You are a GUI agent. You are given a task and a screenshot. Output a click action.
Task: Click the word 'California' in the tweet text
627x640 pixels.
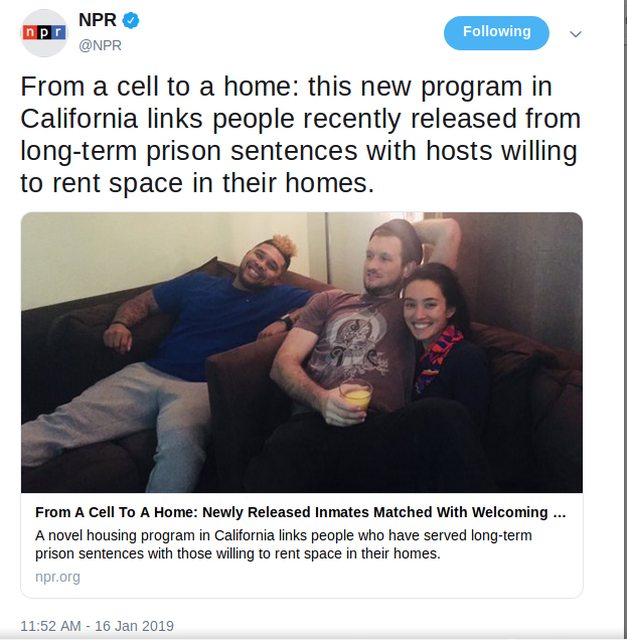click(x=79, y=119)
